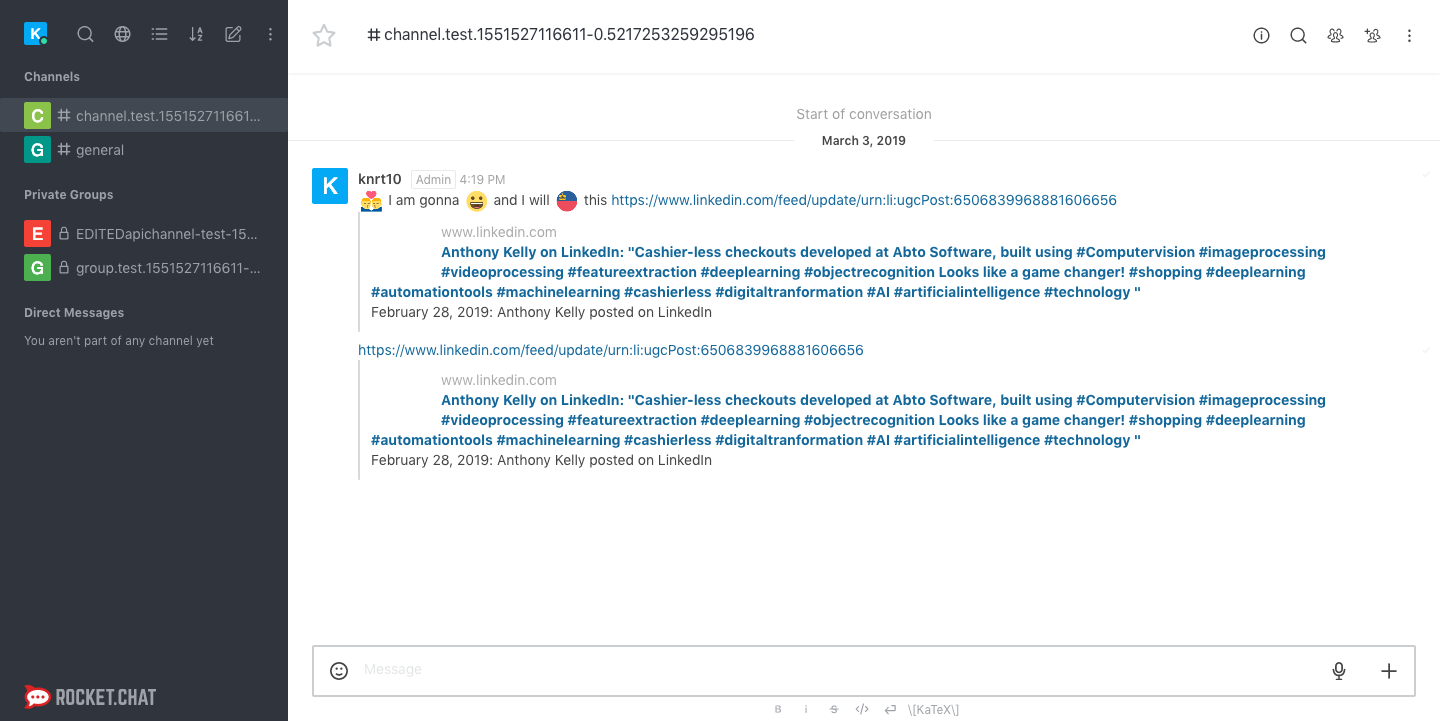Insert inline code formatting
This screenshot has height=721, width=1440.
pos(862,709)
